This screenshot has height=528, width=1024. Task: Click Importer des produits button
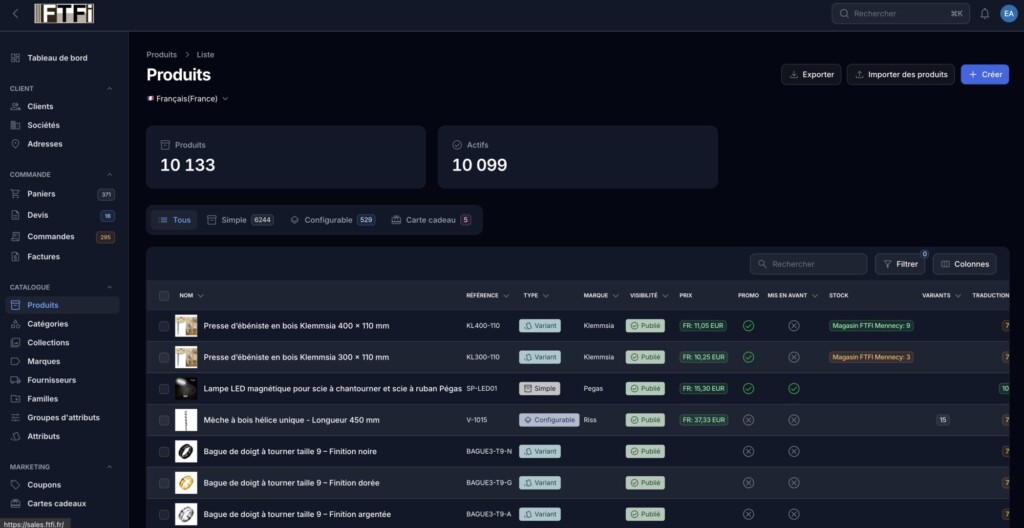901,74
